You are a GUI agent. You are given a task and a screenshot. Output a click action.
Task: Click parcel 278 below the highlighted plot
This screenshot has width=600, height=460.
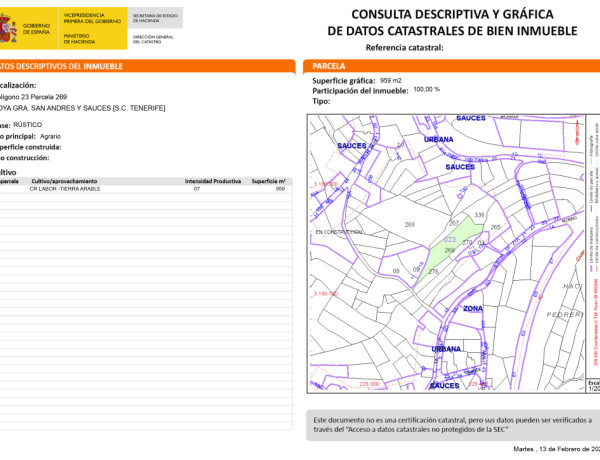[x=433, y=271]
